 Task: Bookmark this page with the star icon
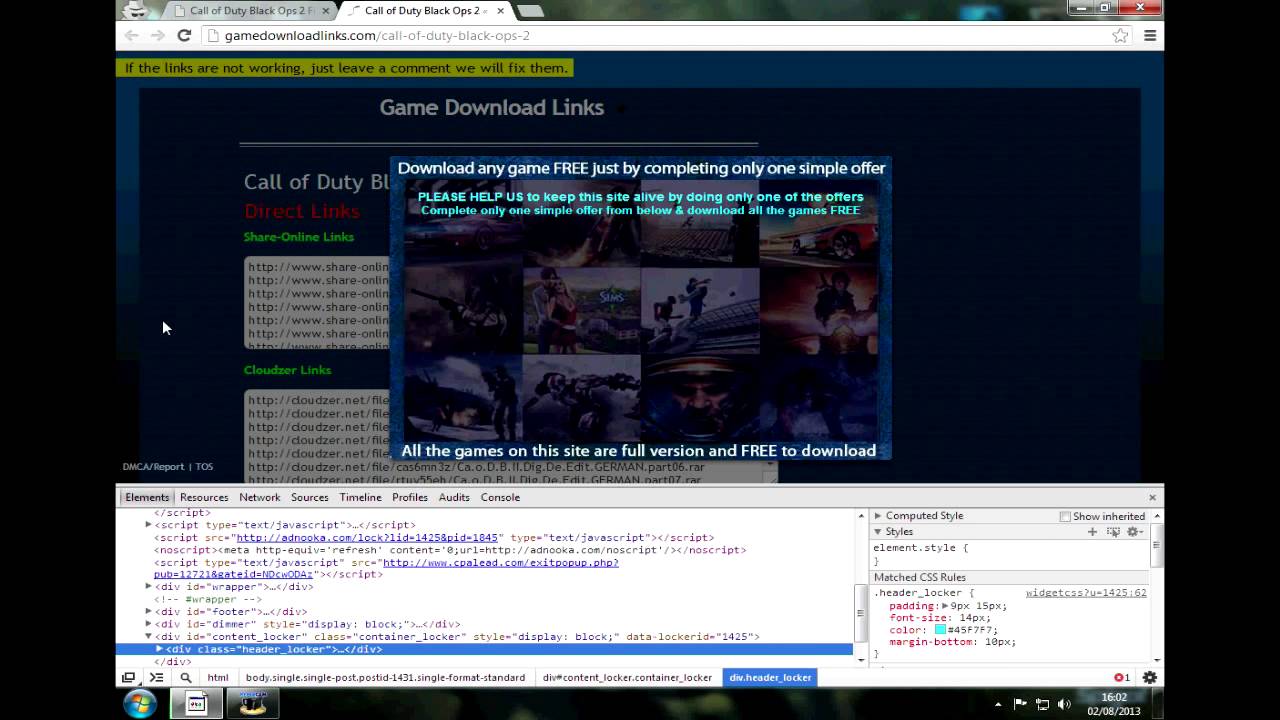pyautogui.click(x=1121, y=35)
